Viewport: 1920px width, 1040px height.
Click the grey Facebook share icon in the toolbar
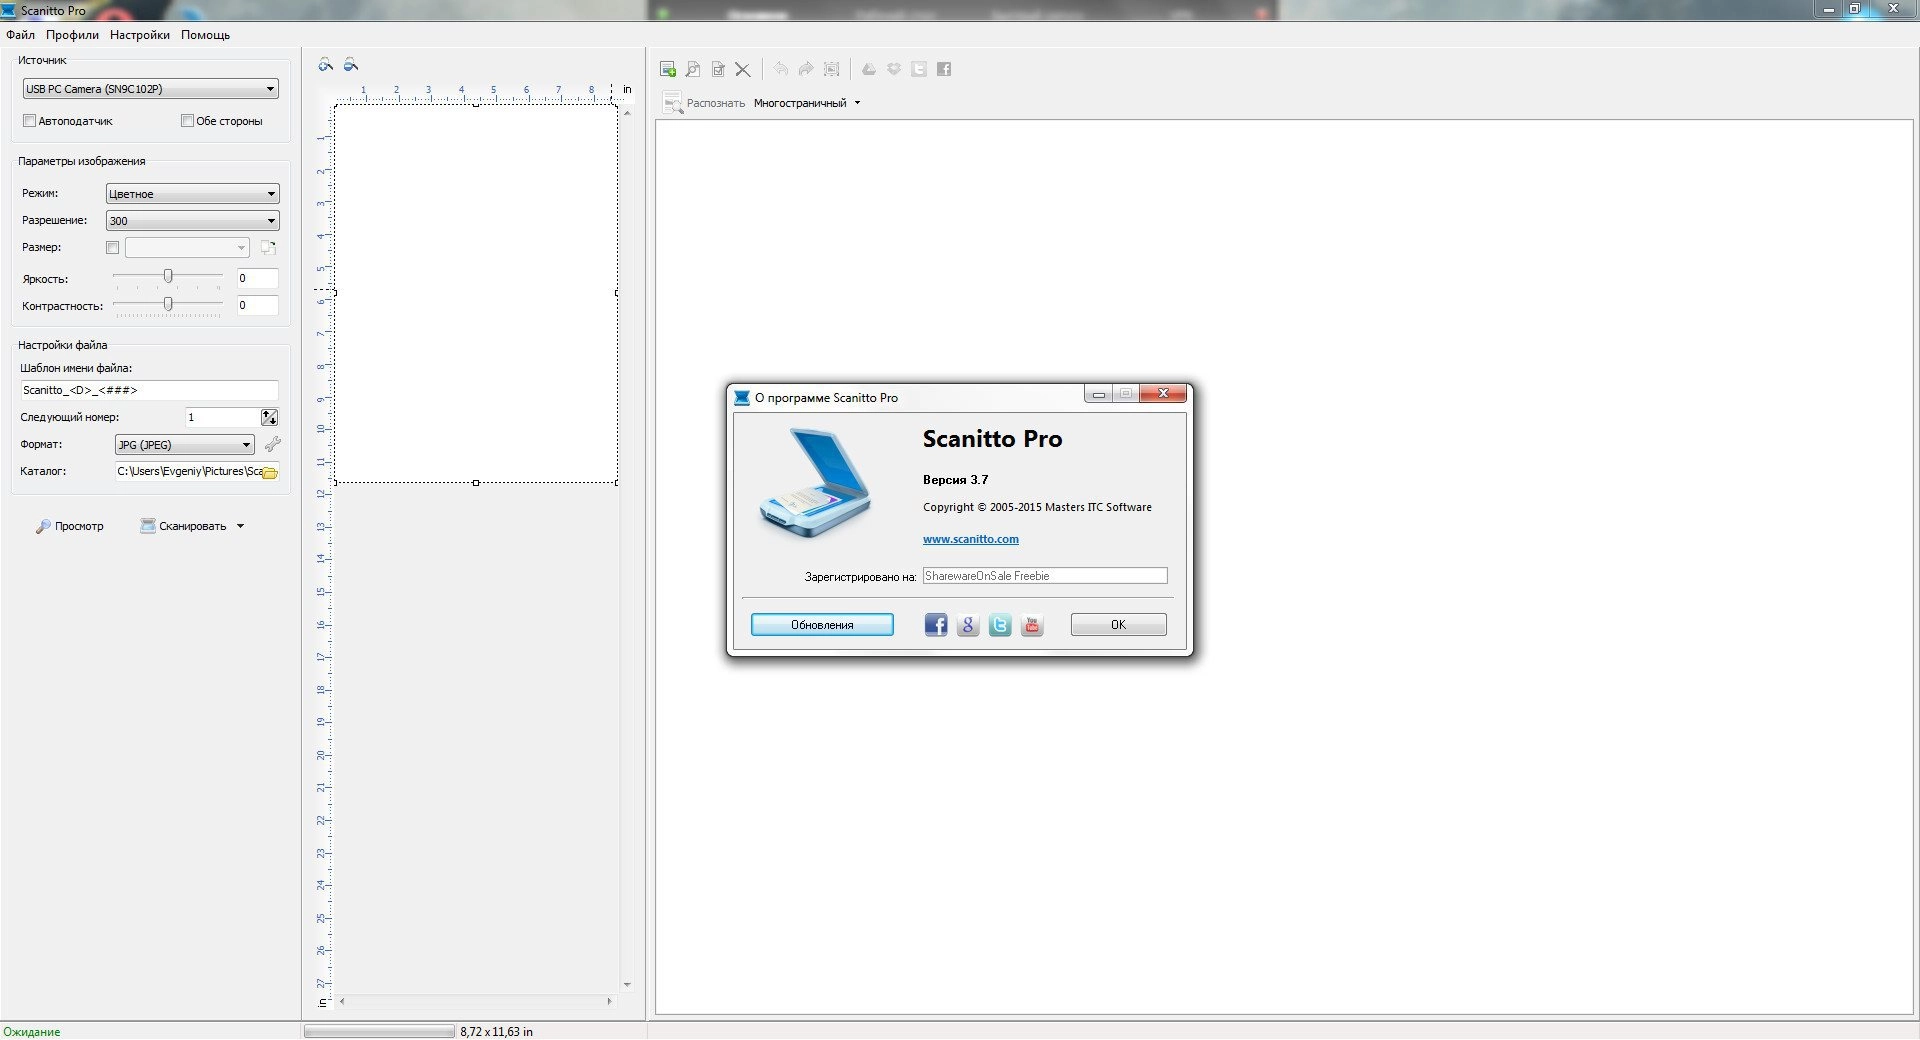click(x=944, y=69)
